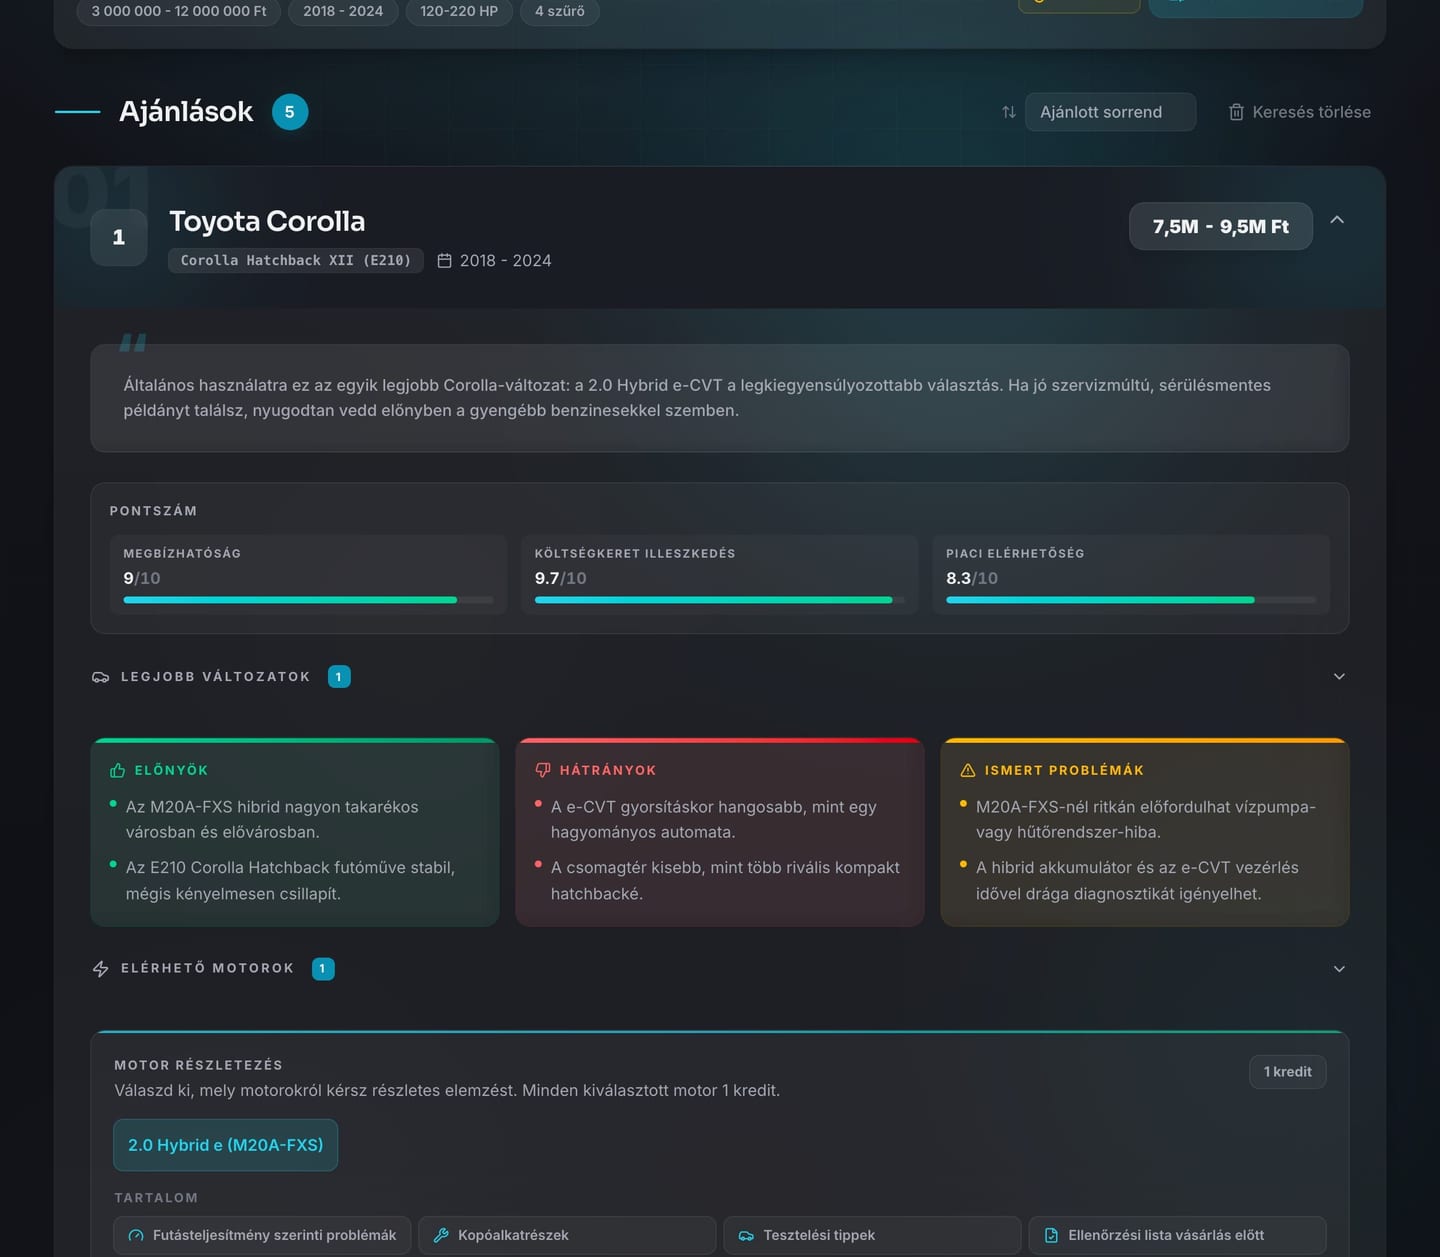
Task: Select Futásteljesítmény szerinti problémák content item
Action: click(263, 1235)
